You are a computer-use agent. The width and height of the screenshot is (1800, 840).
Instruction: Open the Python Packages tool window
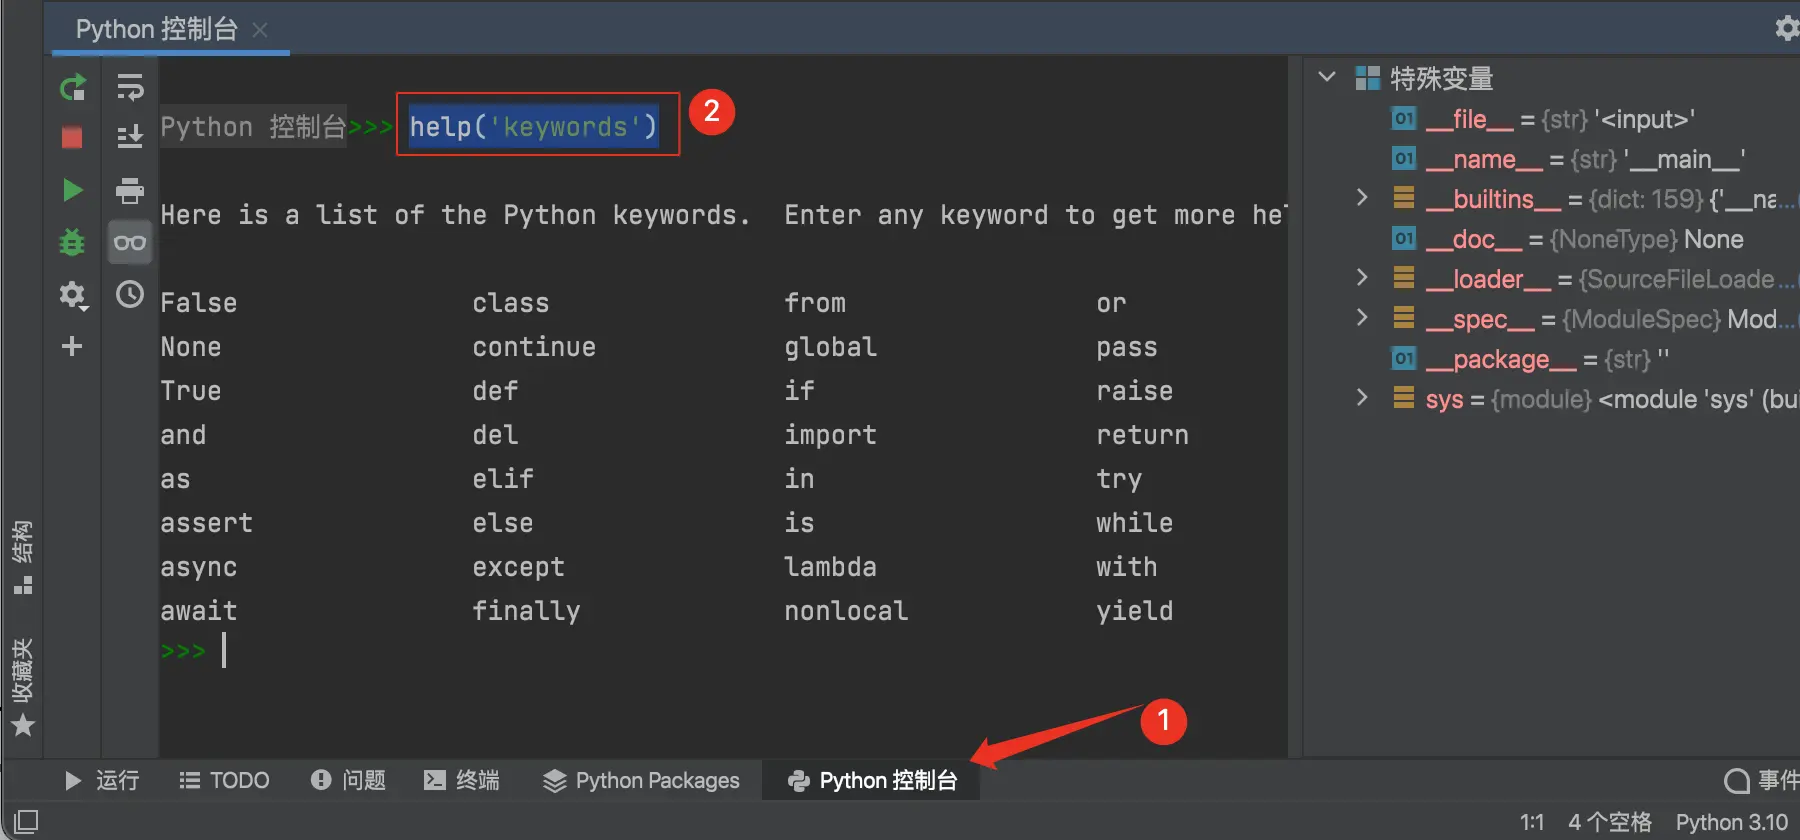tap(641, 780)
